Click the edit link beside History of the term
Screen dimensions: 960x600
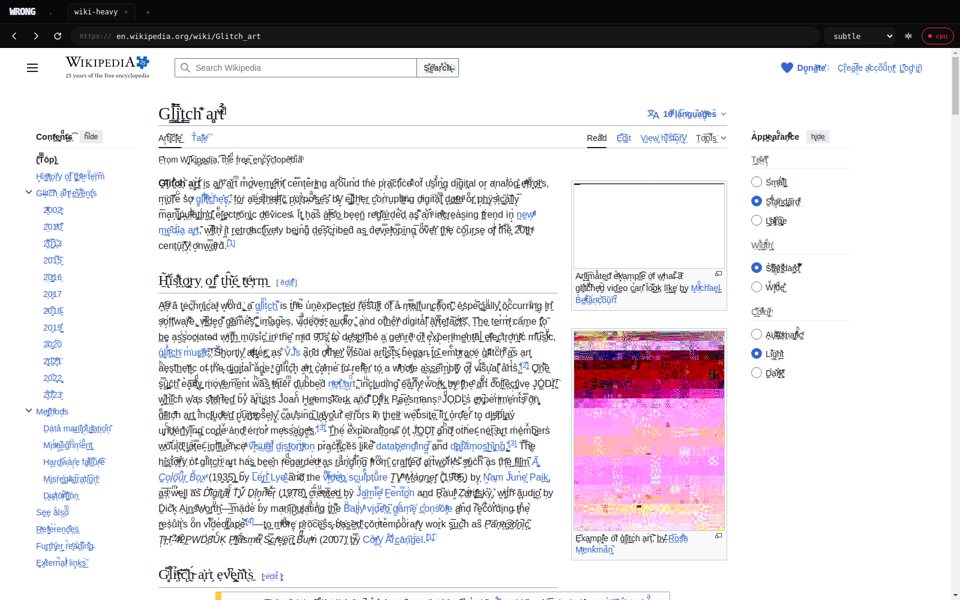(287, 283)
